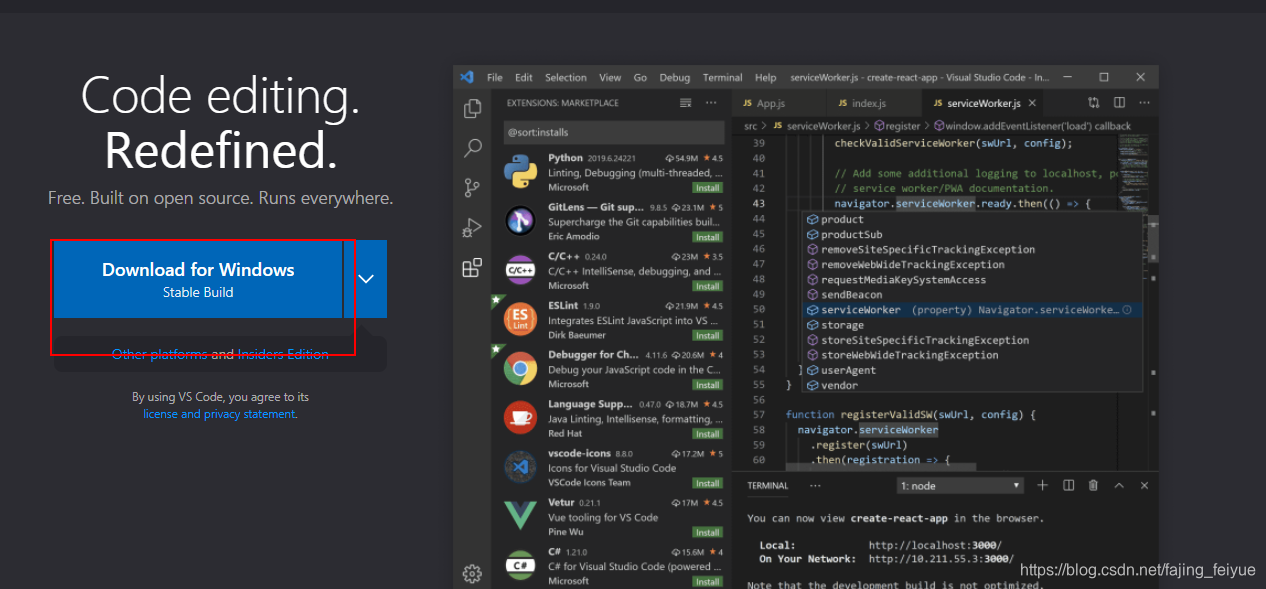Install the Language Support for Java extension
Viewport: 1266px width, 589px height.
tap(708, 434)
